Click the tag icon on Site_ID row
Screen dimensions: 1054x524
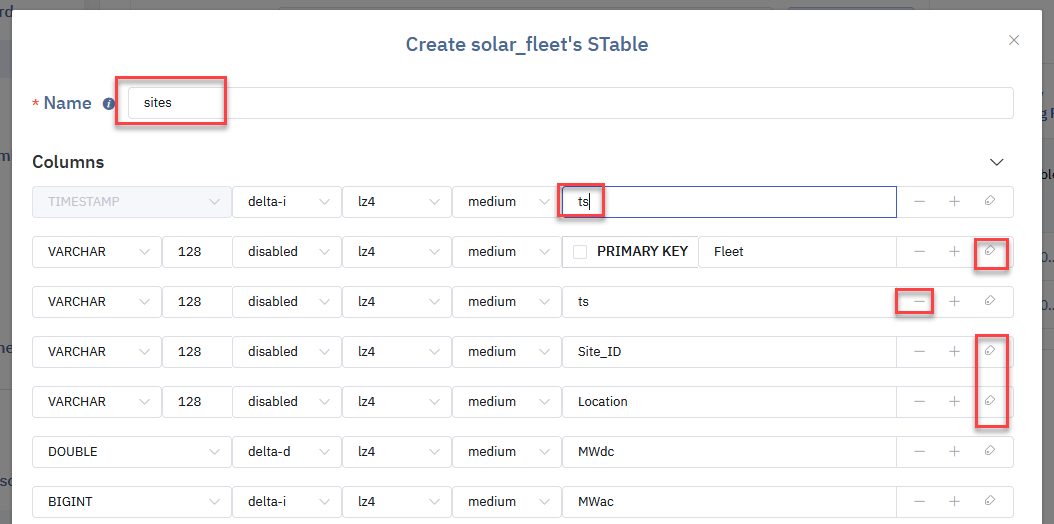(989, 351)
